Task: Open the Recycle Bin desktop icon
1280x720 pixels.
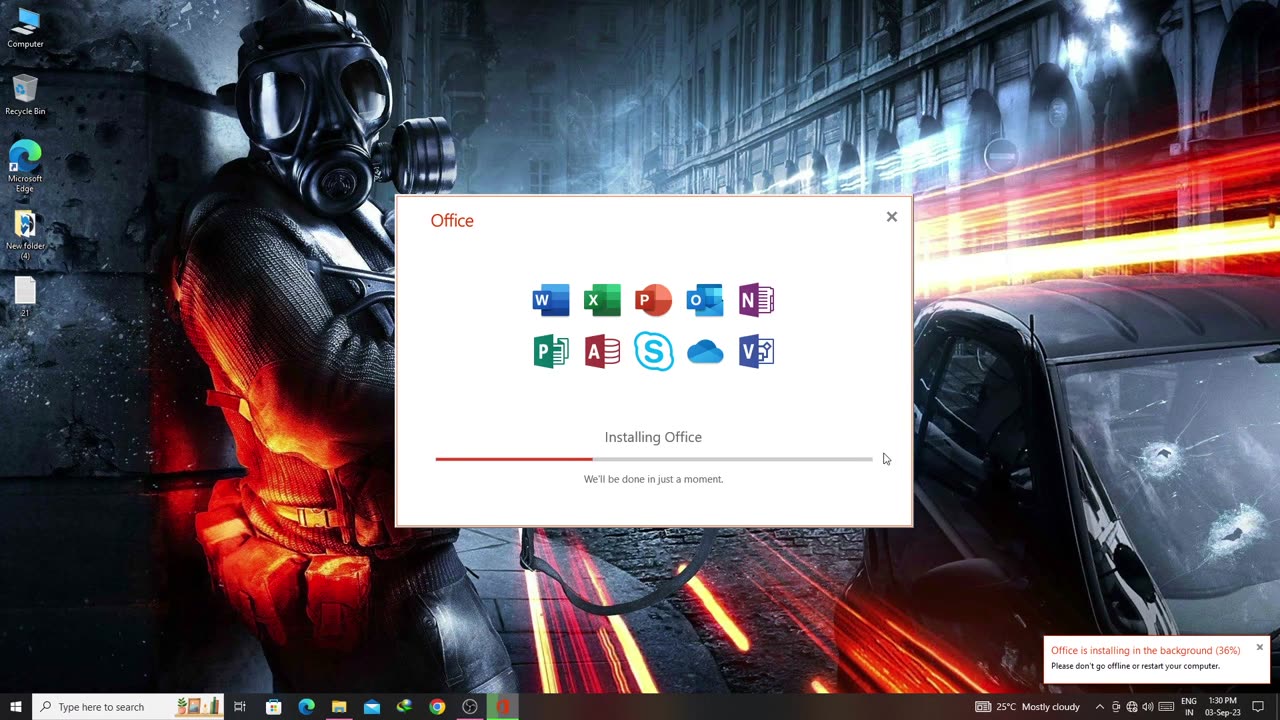Action: coord(25,95)
